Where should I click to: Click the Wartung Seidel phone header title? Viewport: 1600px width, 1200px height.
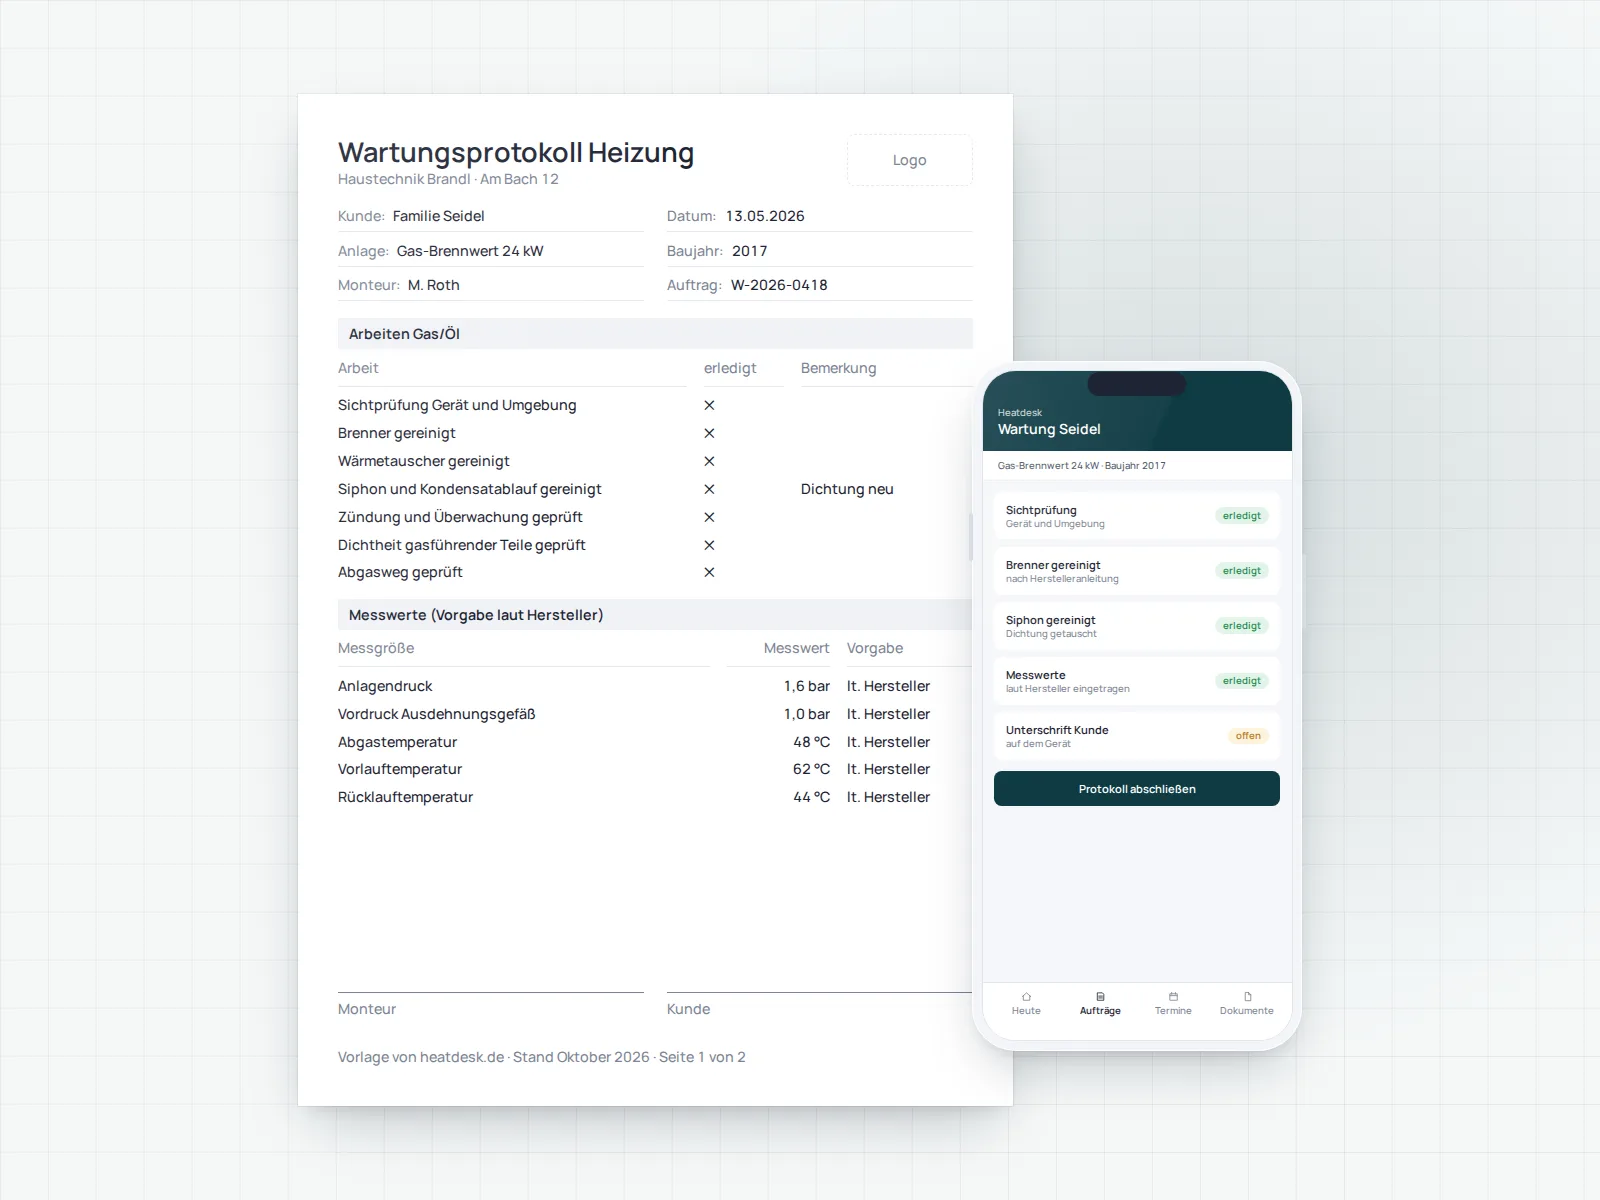coord(1049,429)
